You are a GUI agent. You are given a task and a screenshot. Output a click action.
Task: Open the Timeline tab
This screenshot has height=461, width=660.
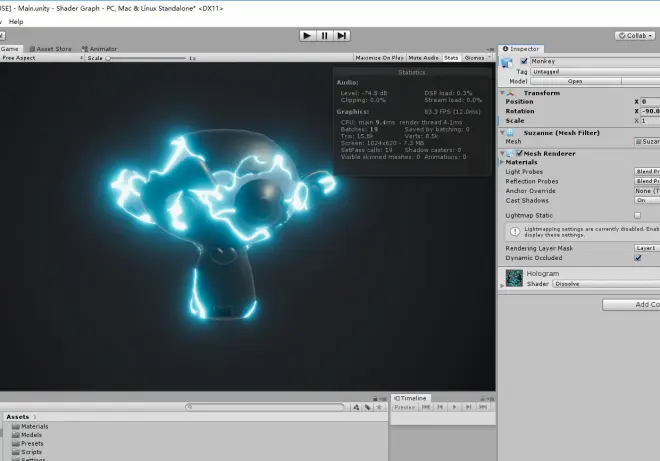(410, 398)
